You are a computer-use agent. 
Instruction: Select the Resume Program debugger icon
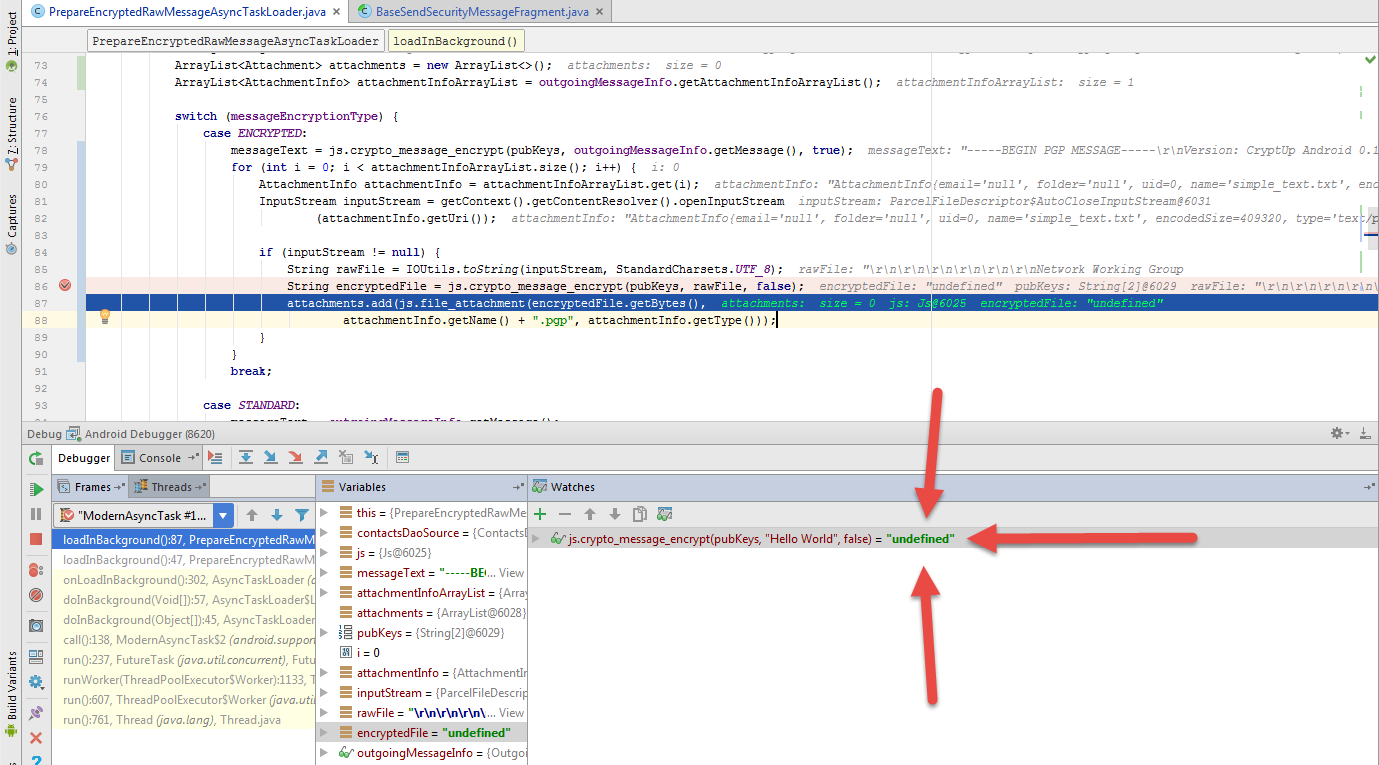37,490
